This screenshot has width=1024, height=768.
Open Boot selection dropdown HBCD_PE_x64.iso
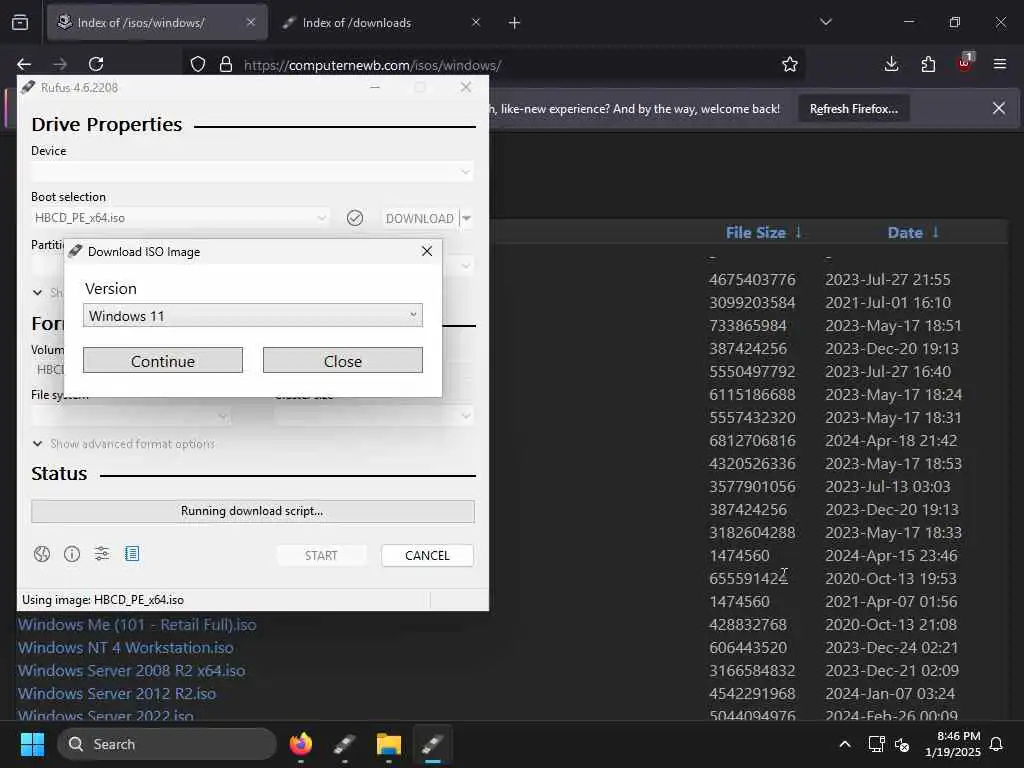click(181, 218)
